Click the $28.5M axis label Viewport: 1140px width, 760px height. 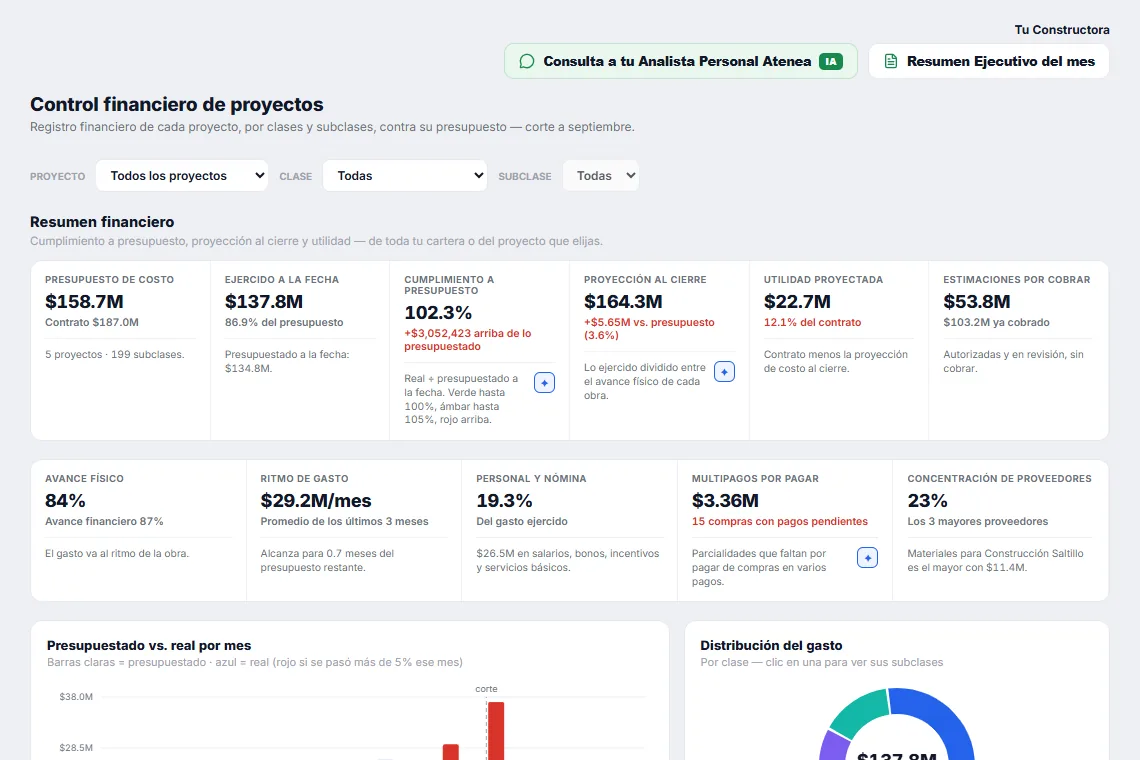(x=76, y=748)
